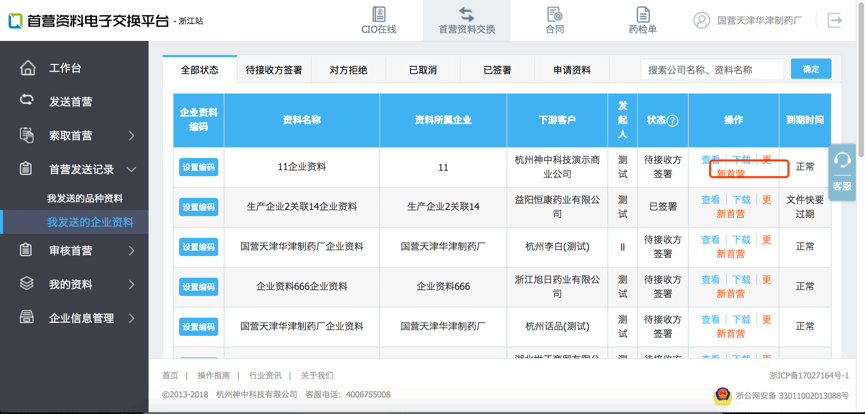Click the 发送首营 arrows icon

pyautogui.click(x=26, y=100)
